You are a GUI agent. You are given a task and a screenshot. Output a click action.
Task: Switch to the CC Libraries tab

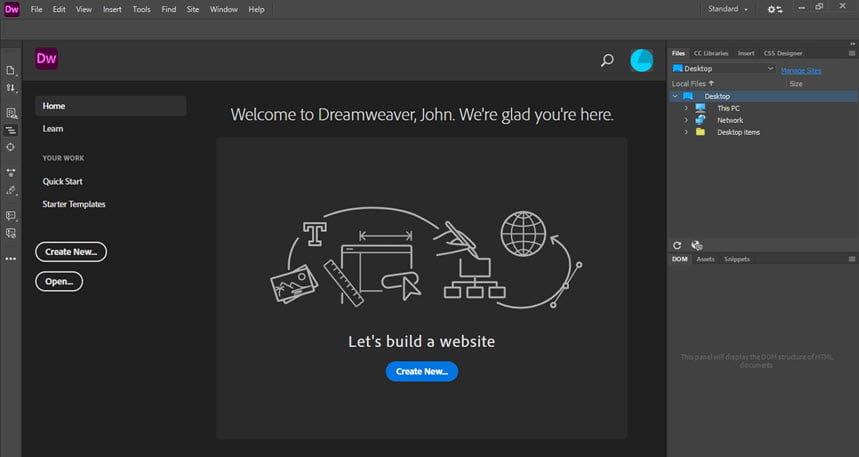(x=711, y=53)
